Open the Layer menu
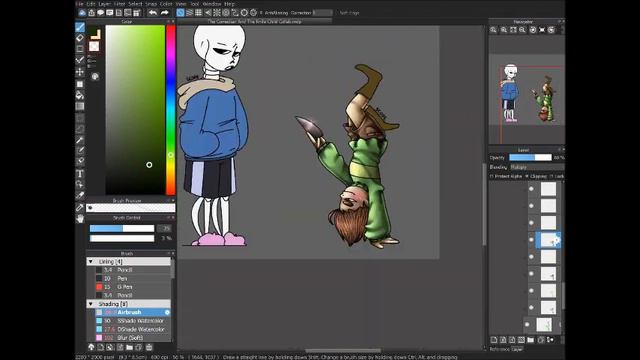Screen dimensions: 640x360 (x=105, y=4)
